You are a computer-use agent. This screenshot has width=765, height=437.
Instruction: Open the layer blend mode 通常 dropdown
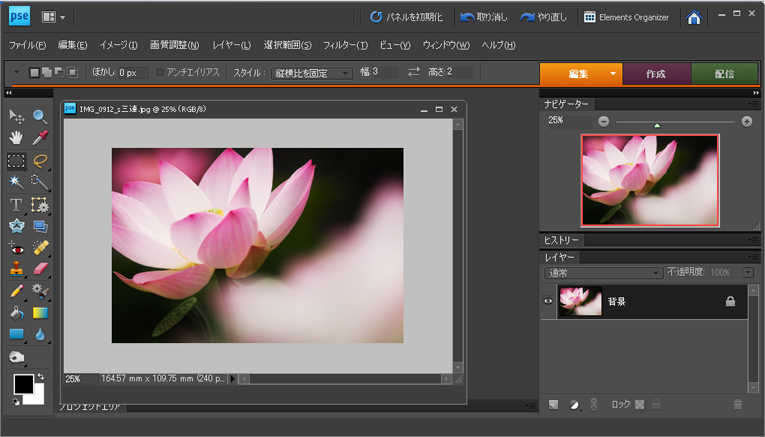pos(603,273)
